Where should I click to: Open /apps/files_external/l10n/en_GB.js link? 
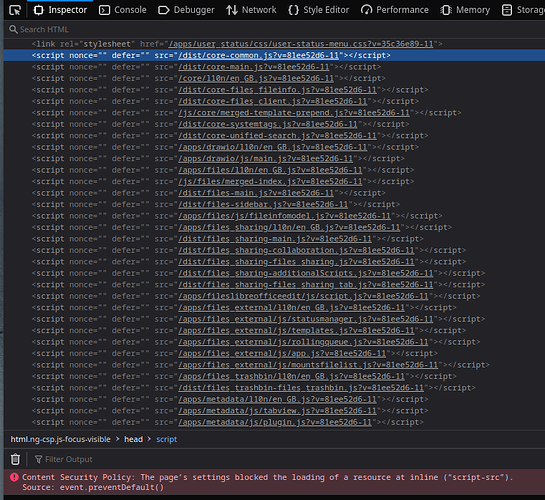pos(292,308)
